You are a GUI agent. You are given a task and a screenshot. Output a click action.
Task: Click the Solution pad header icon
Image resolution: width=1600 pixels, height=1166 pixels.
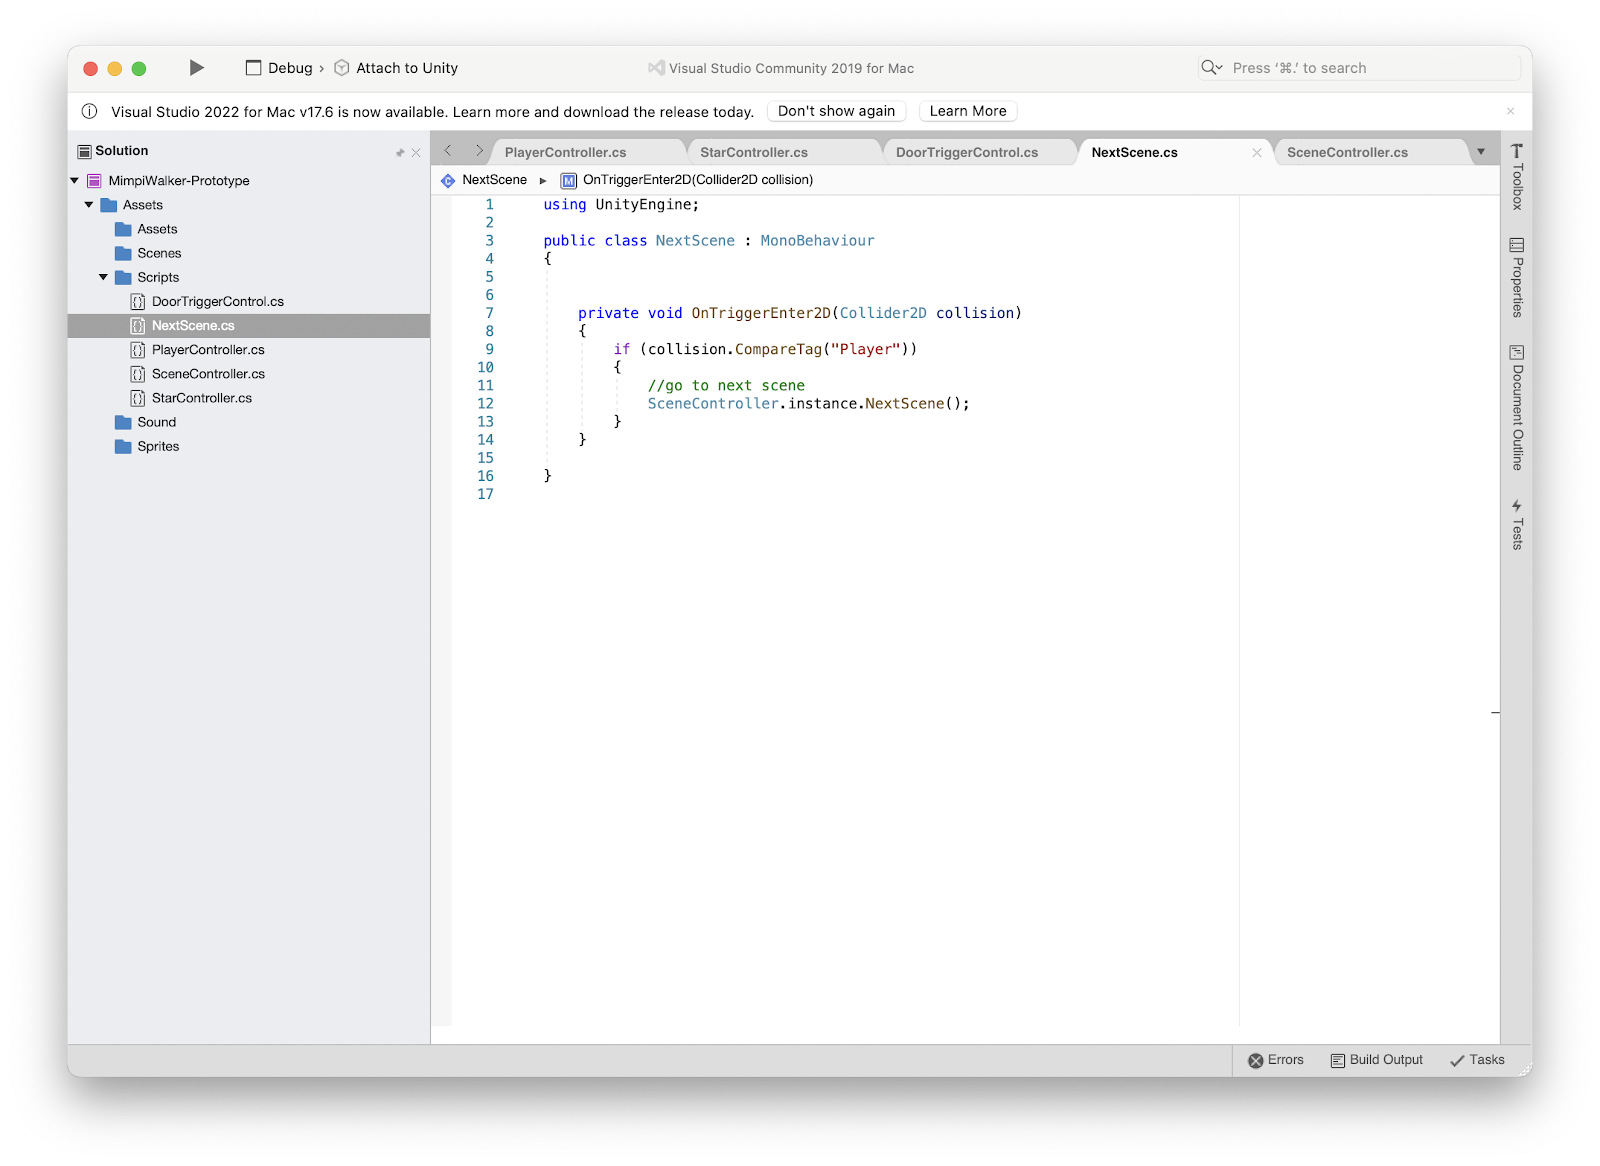[84, 151]
